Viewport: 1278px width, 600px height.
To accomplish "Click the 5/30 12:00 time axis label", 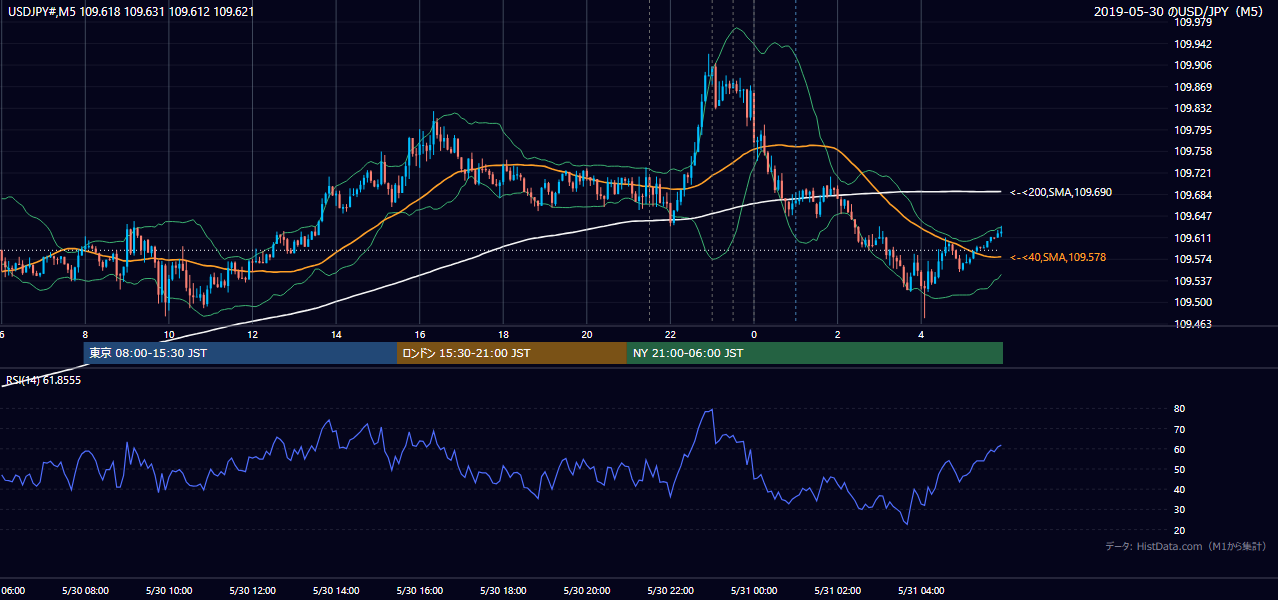I will (252, 591).
